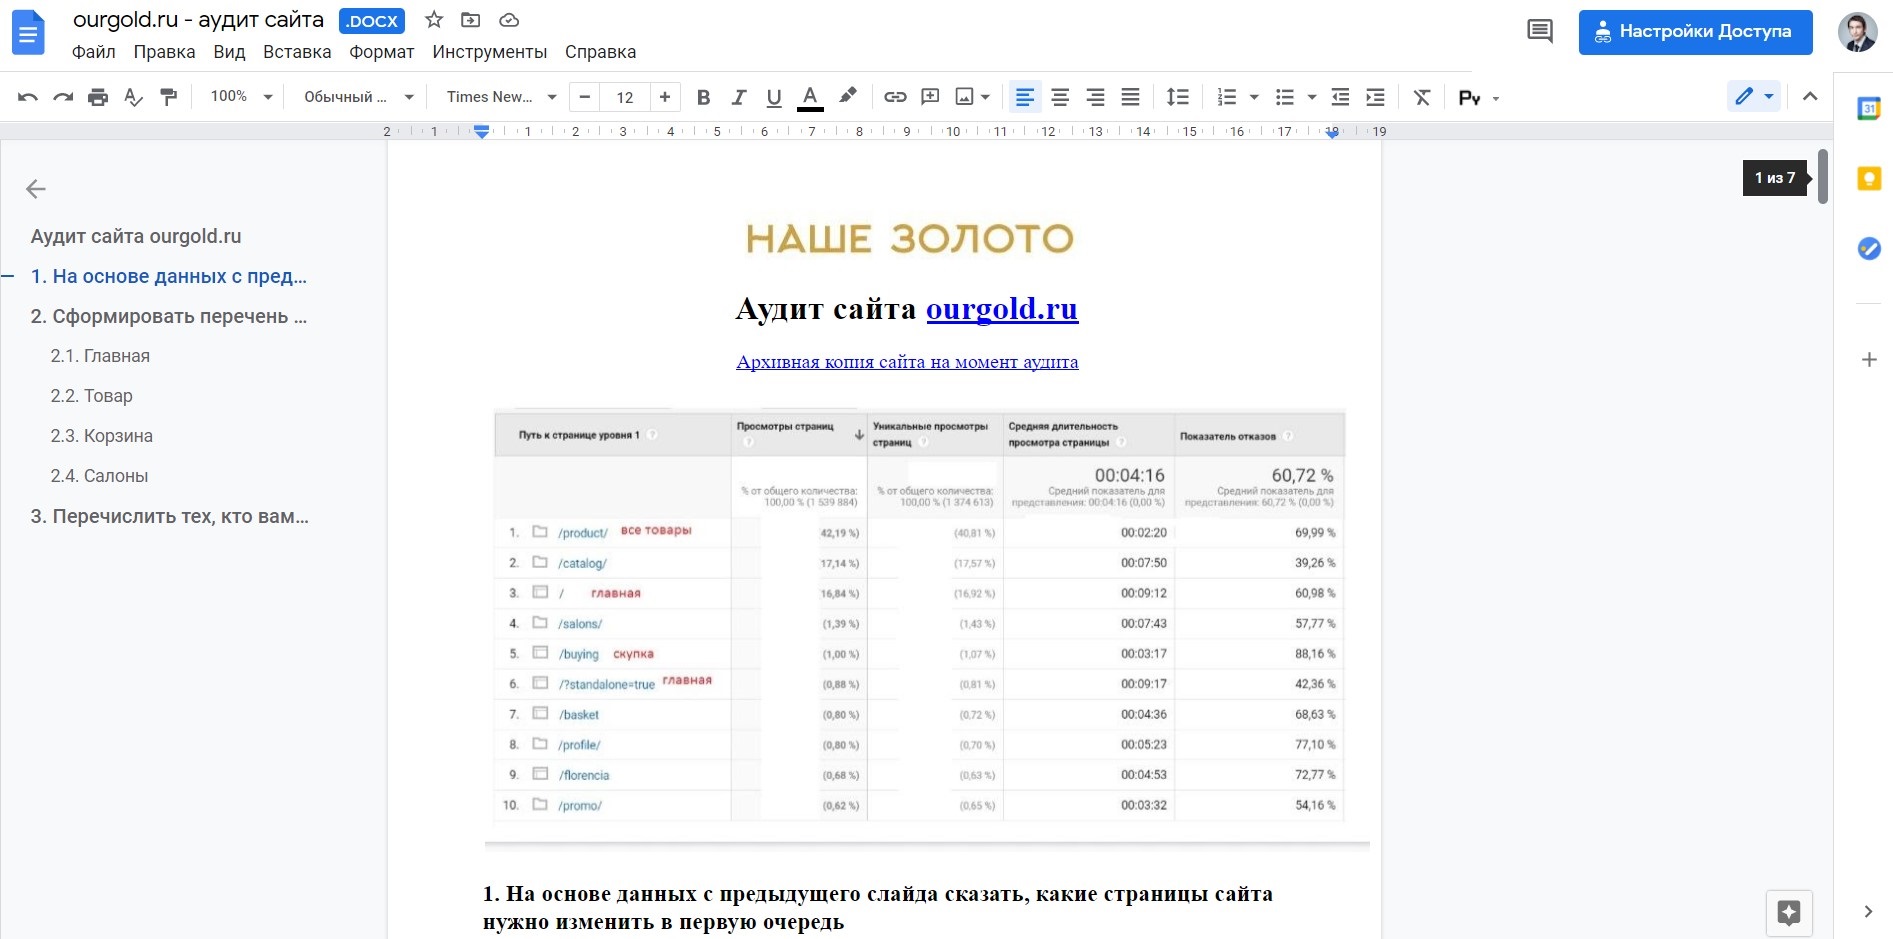This screenshot has width=1893, height=939.
Task: Open the zoom level dropdown
Action: (238, 97)
